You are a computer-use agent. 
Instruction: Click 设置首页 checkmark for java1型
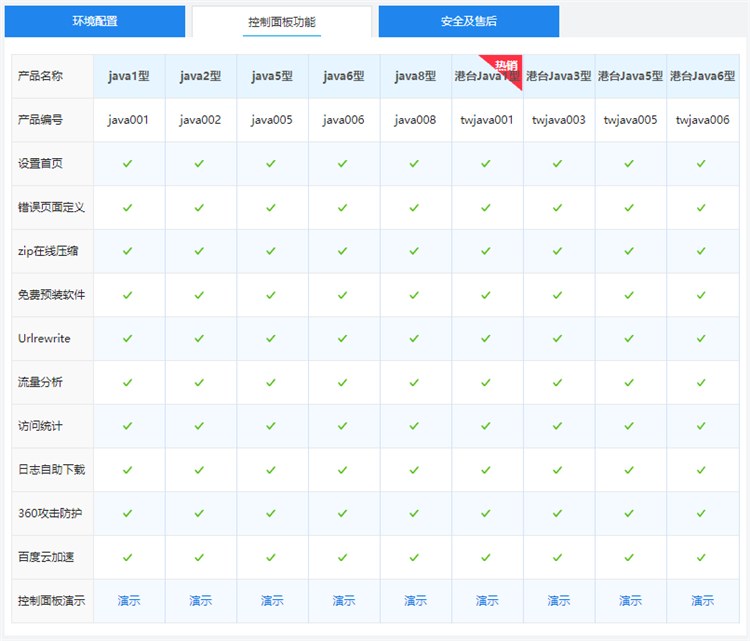tap(128, 163)
